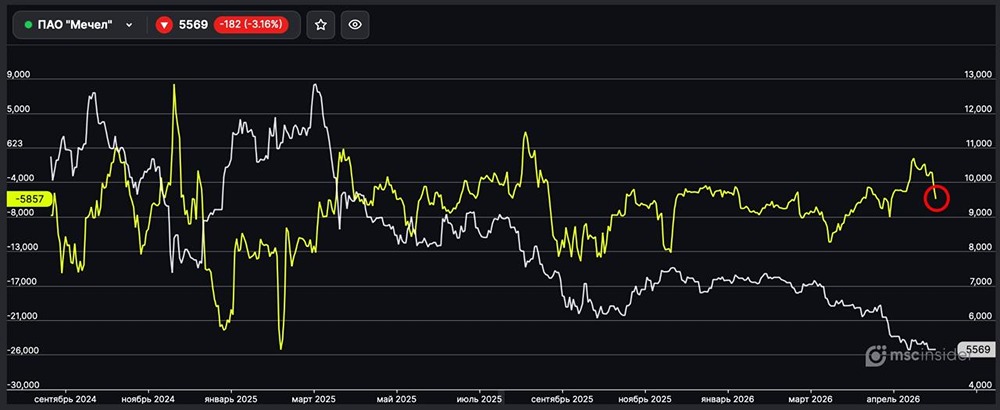The image size is (1000, 410).
Task: Click the 'май 2025' time axis label
Action: (x=396, y=399)
